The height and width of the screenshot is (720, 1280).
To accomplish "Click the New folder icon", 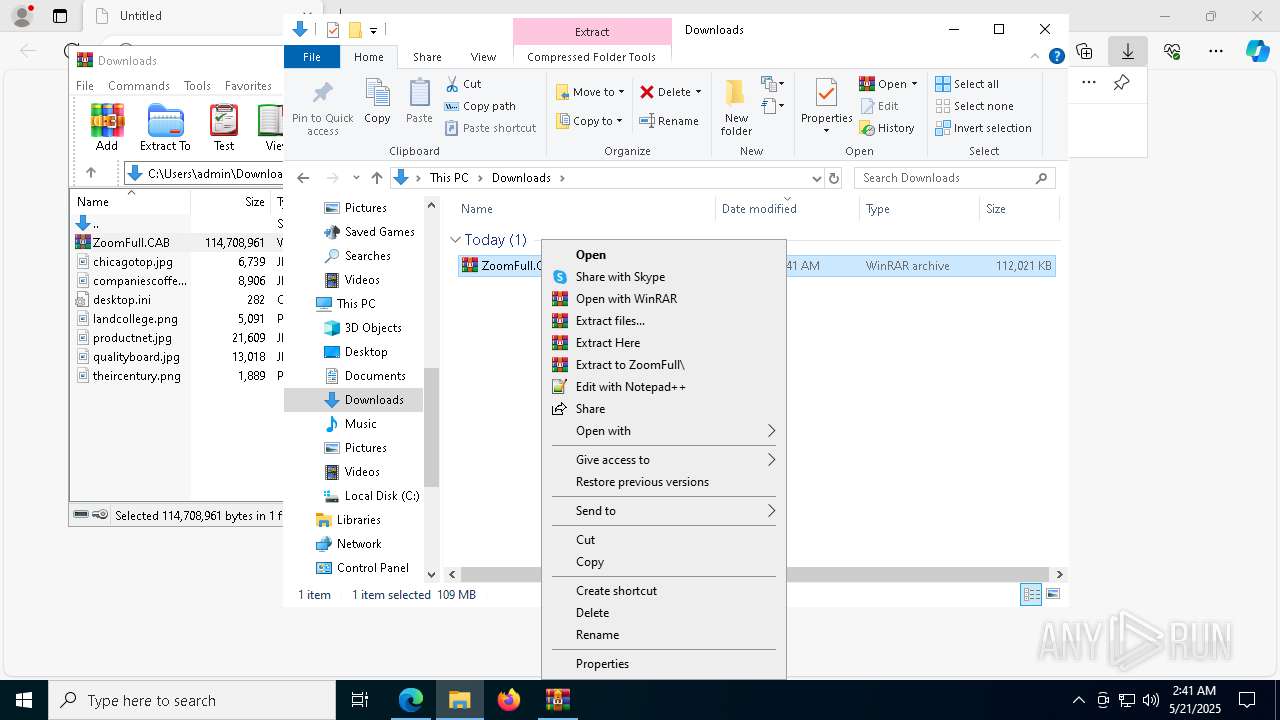I will pyautogui.click(x=736, y=108).
